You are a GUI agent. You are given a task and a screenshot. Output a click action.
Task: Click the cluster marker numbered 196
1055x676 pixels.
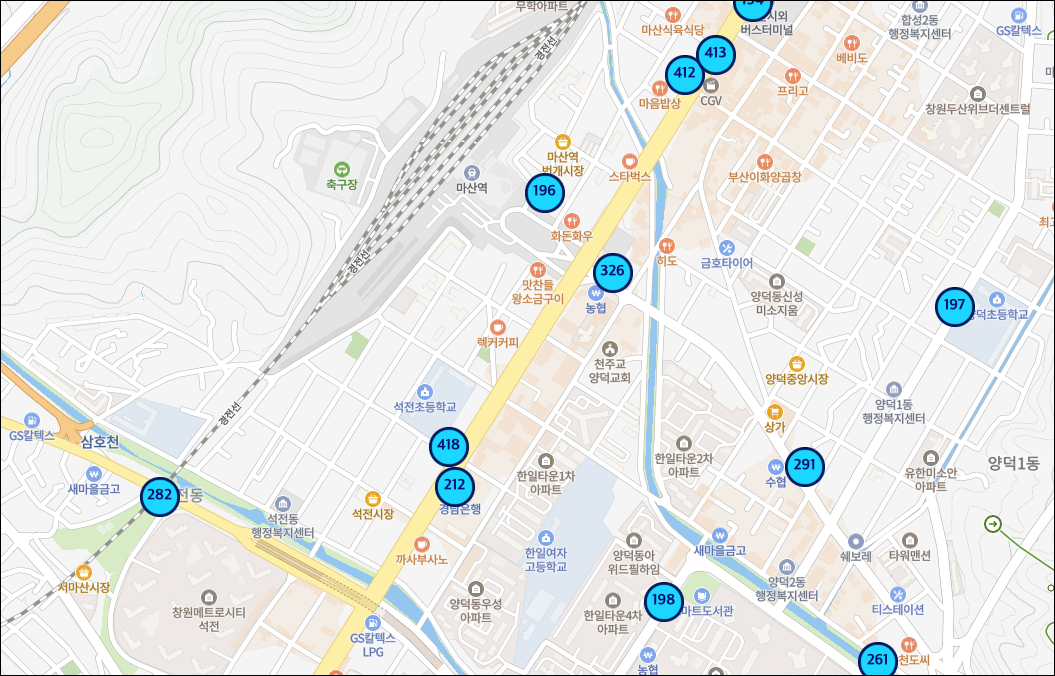(x=545, y=192)
